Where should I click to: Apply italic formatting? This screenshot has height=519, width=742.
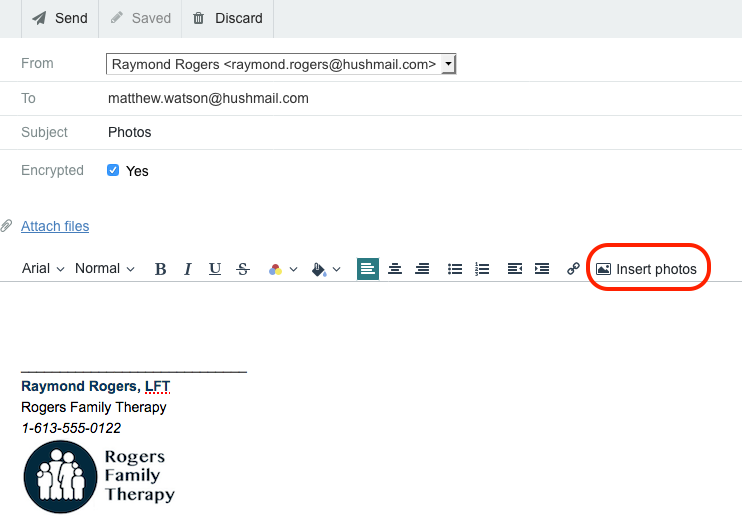tap(187, 269)
